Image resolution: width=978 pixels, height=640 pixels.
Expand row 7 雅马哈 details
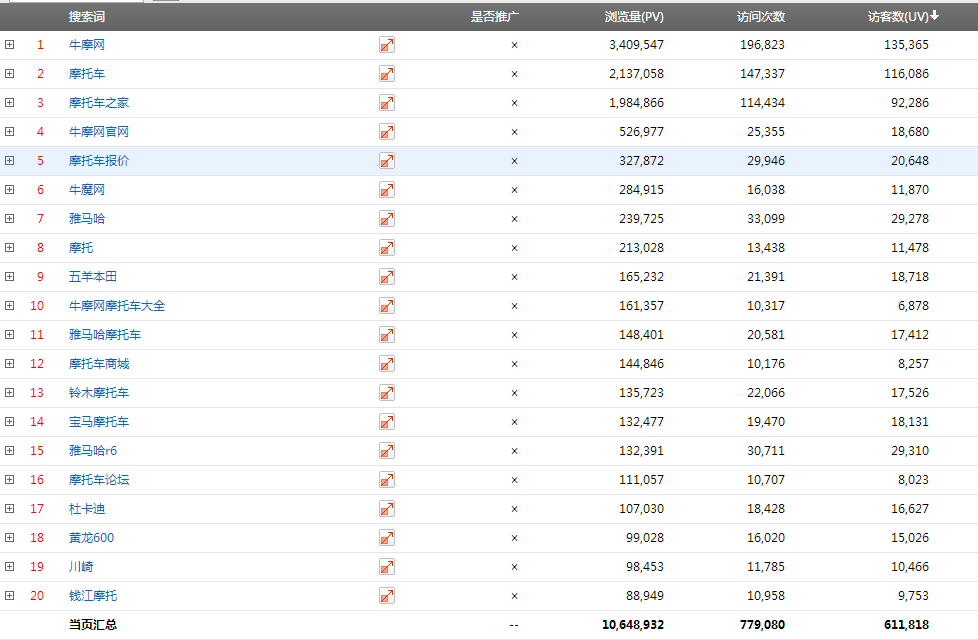coord(9,218)
